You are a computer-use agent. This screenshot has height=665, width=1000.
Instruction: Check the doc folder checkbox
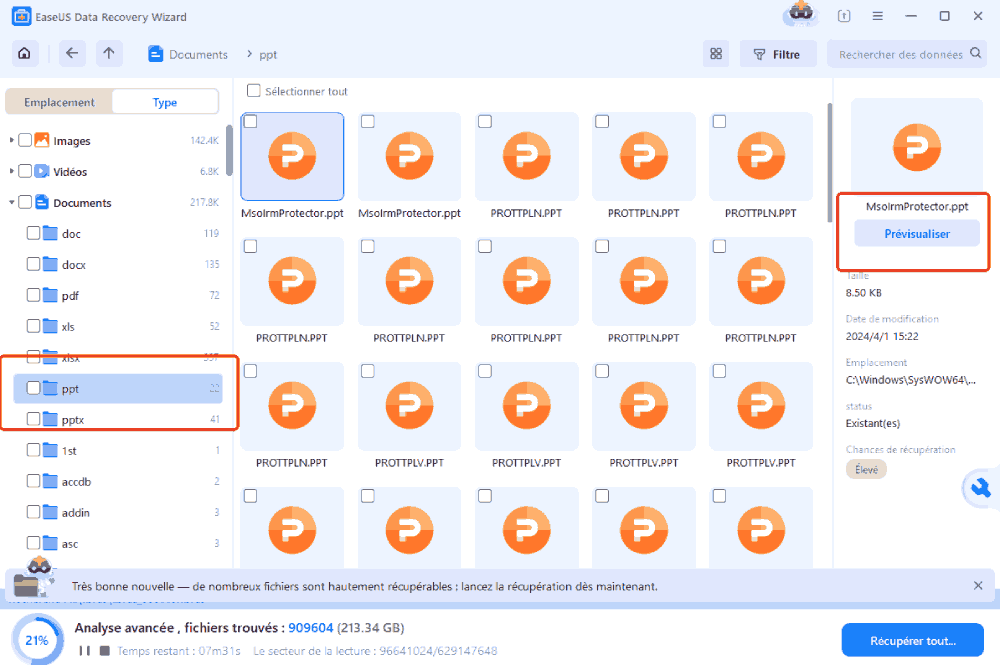tap(34, 233)
